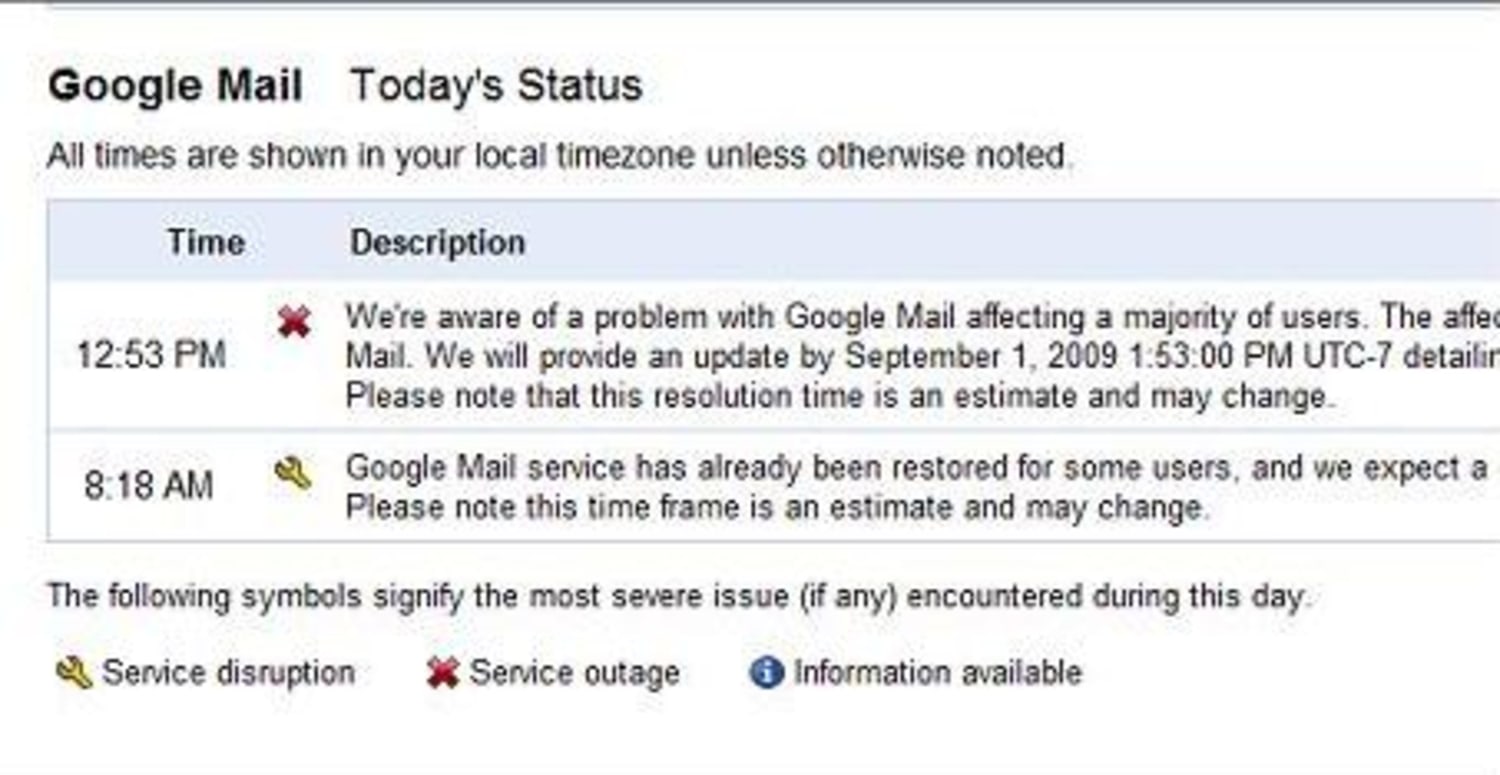Click the "resolution time is an estimate" line
The width and height of the screenshot is (1500, 775).
tap(839, 396)
